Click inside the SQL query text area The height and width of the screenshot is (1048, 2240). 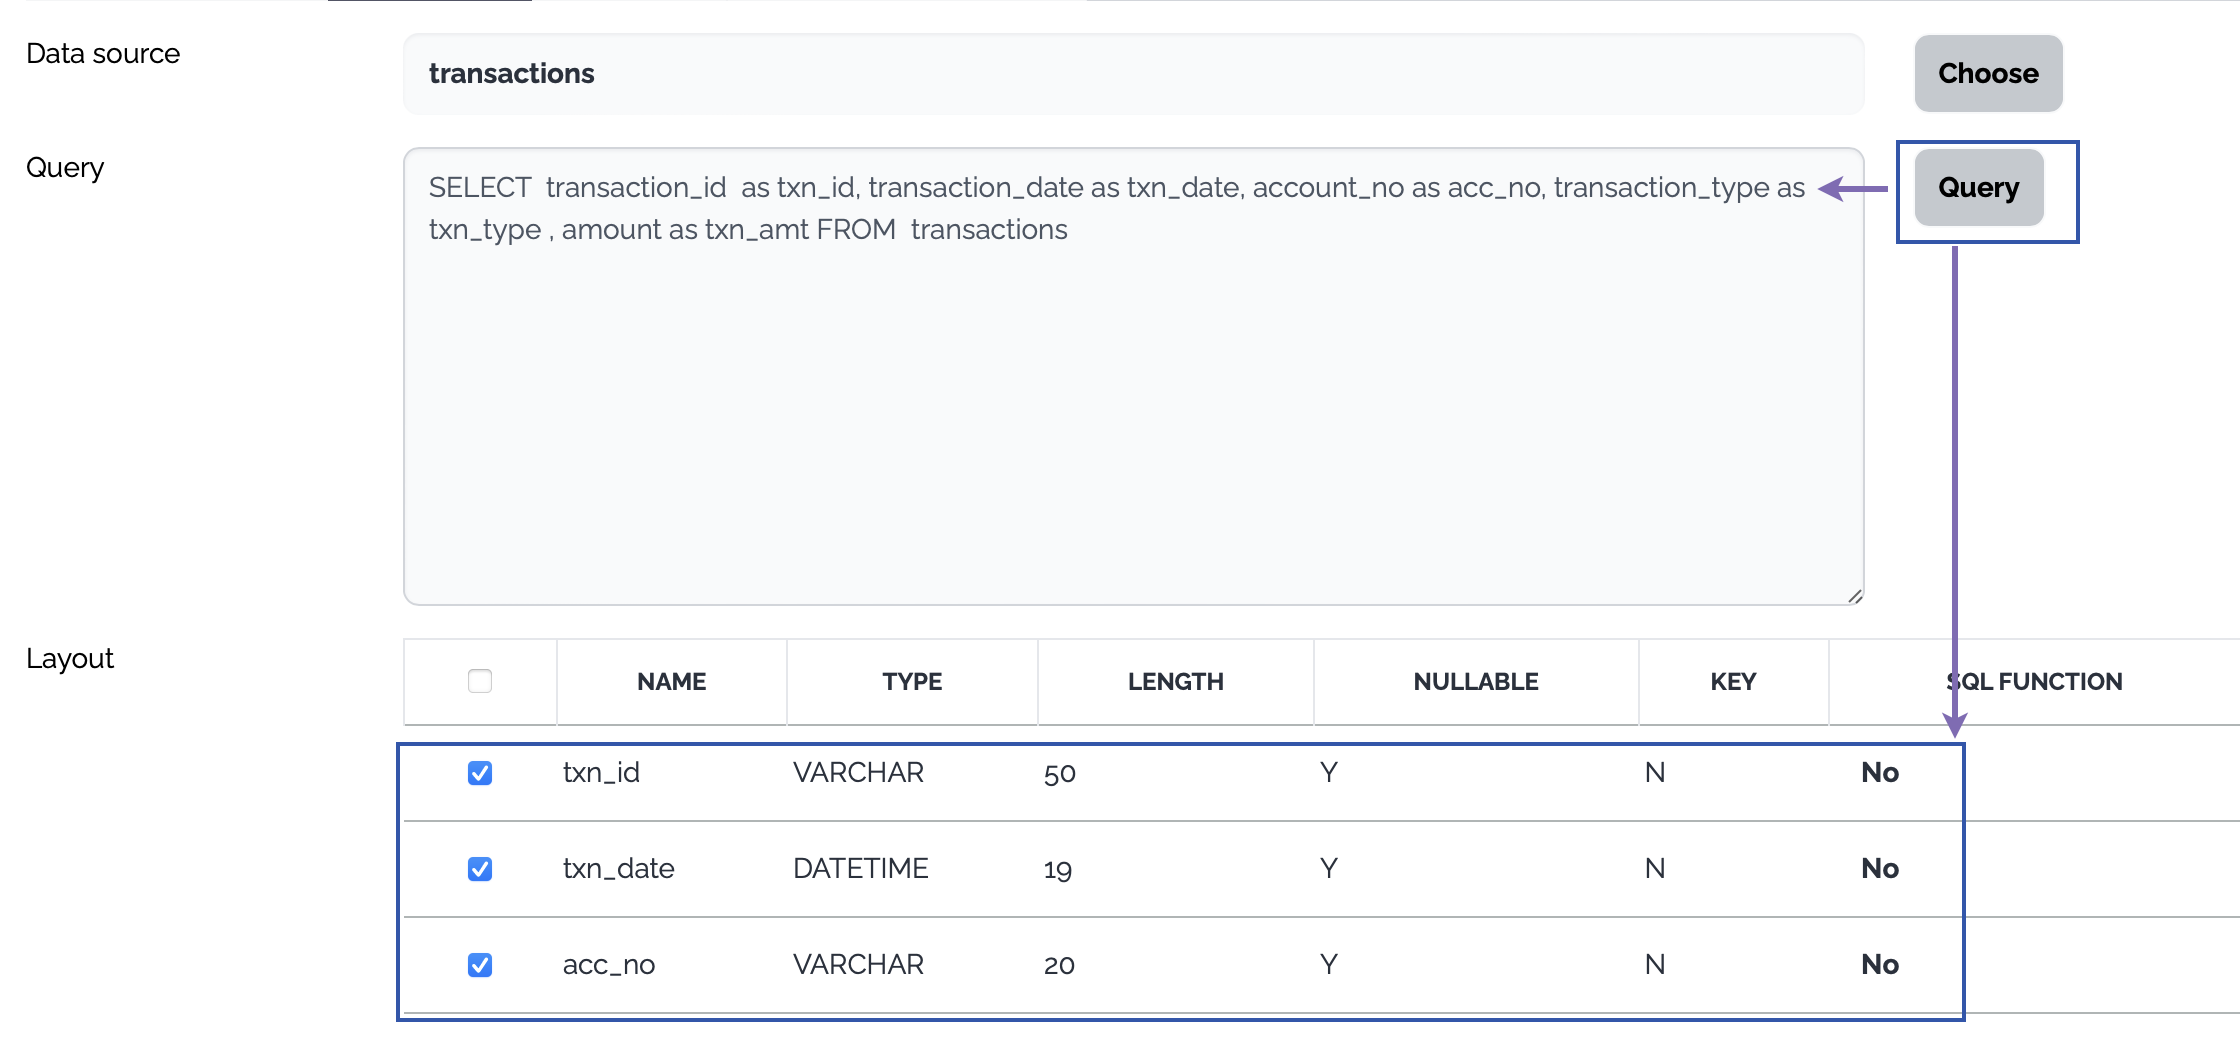pyautogui.click(x=1132, y=400)
